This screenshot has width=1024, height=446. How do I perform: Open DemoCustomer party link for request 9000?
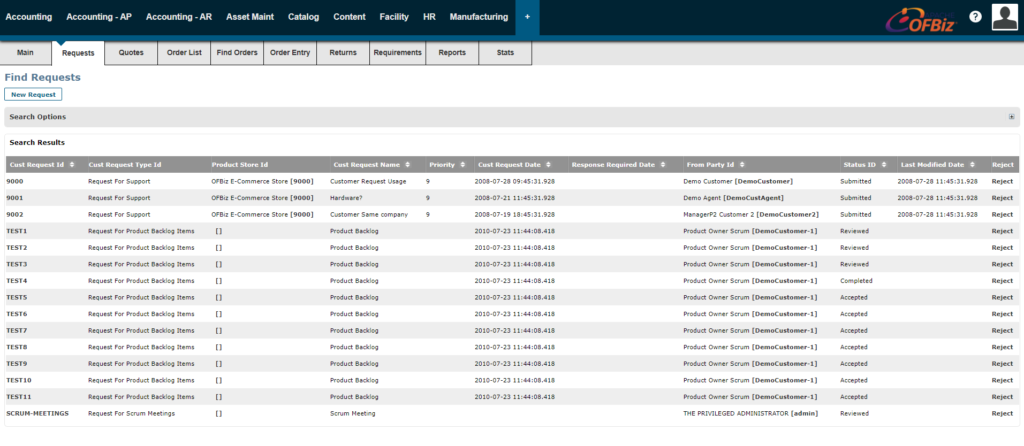[x=764, y=182]
